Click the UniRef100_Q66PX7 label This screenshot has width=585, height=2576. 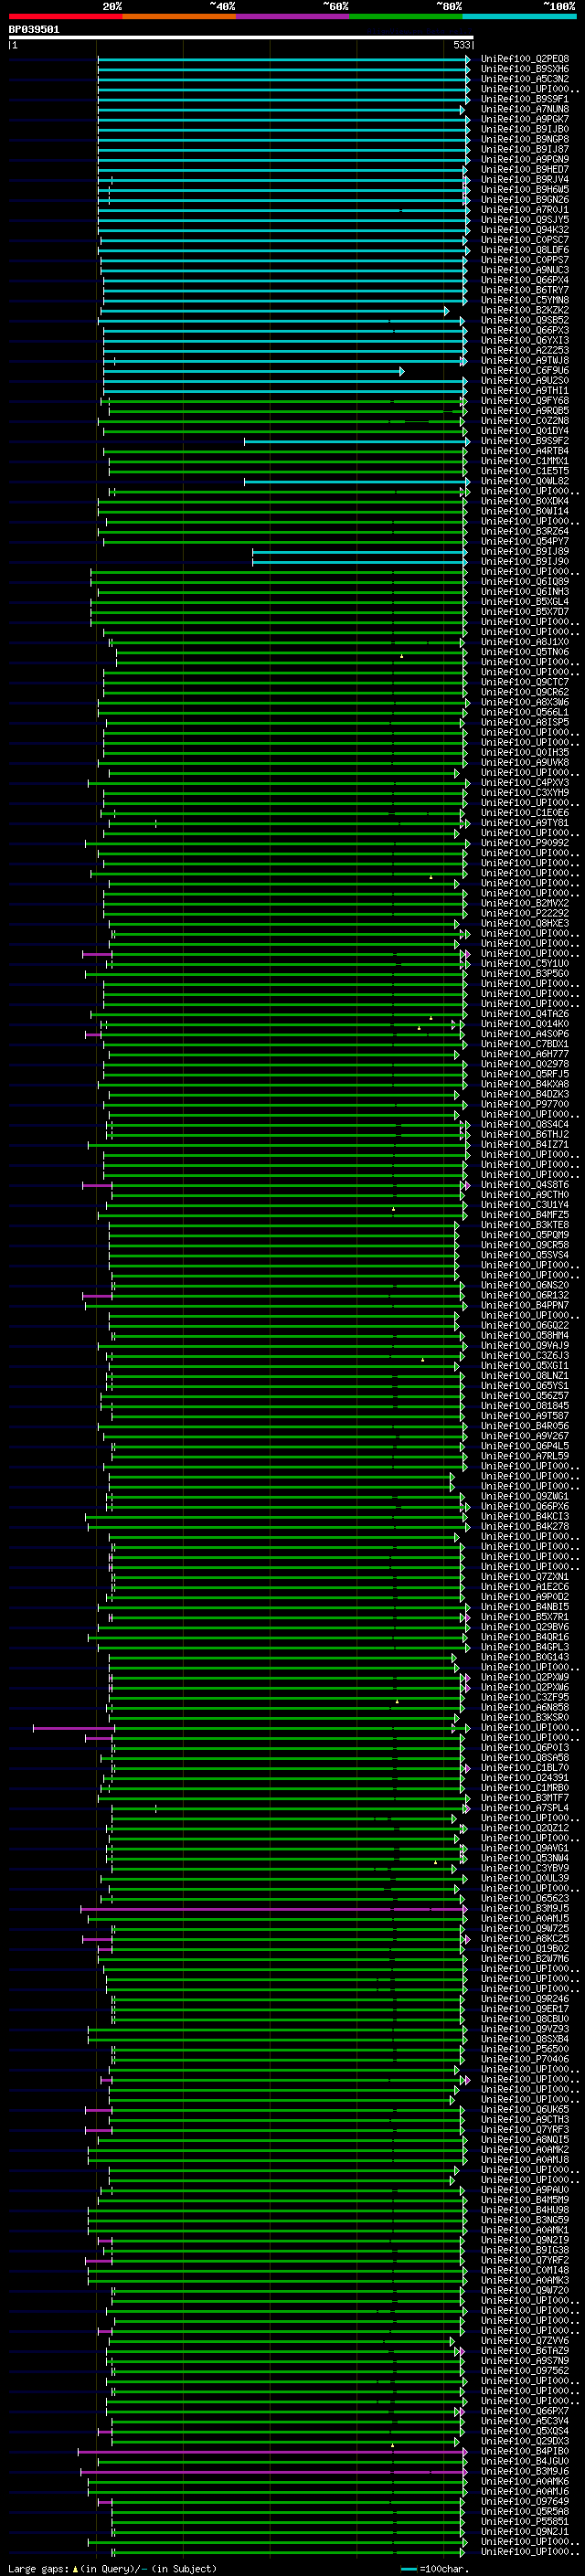tap(525, 2411)
